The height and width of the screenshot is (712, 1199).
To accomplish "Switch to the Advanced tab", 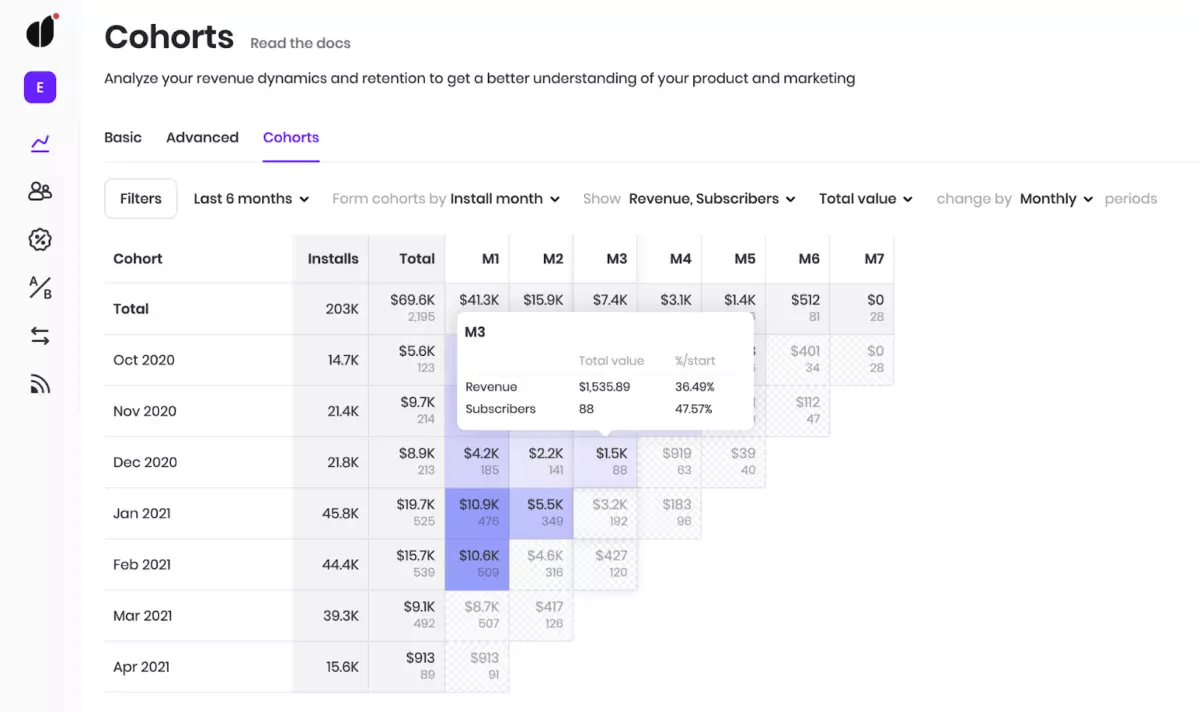I will [x=202, y=138].
